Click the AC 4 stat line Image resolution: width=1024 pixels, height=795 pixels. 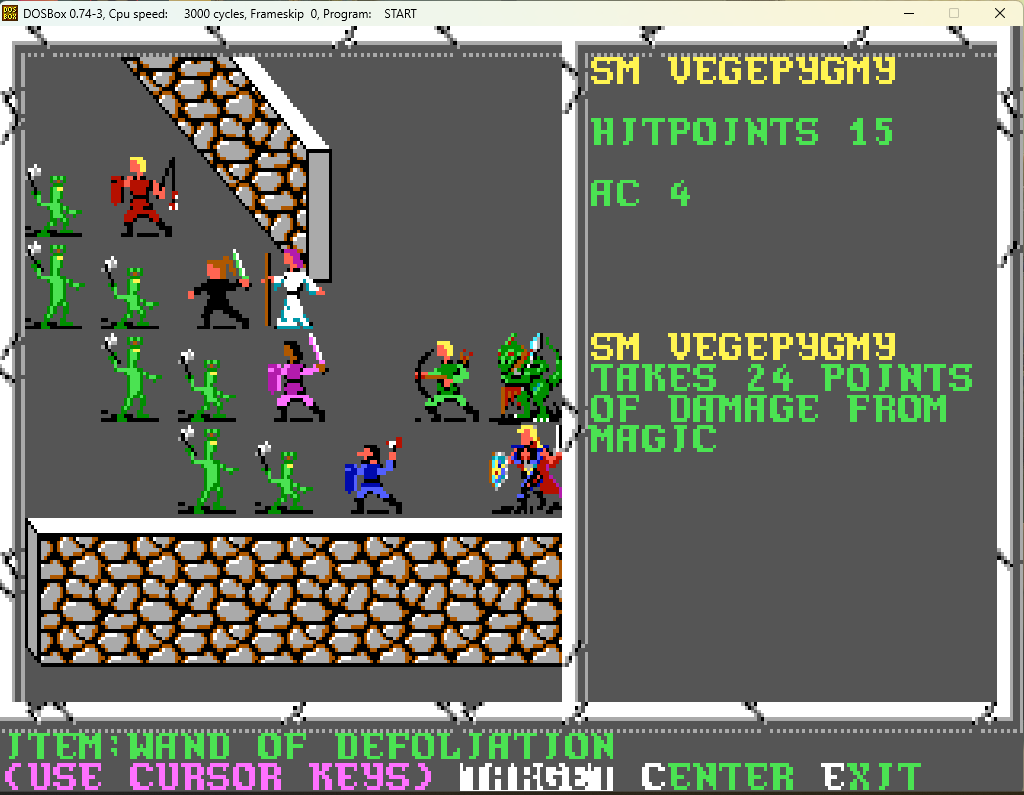pos(640,193)
